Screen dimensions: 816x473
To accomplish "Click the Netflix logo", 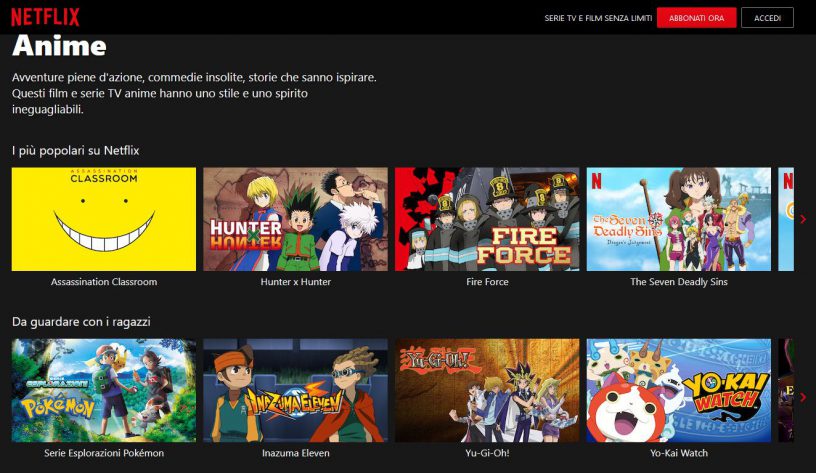I will pos(45,17).
